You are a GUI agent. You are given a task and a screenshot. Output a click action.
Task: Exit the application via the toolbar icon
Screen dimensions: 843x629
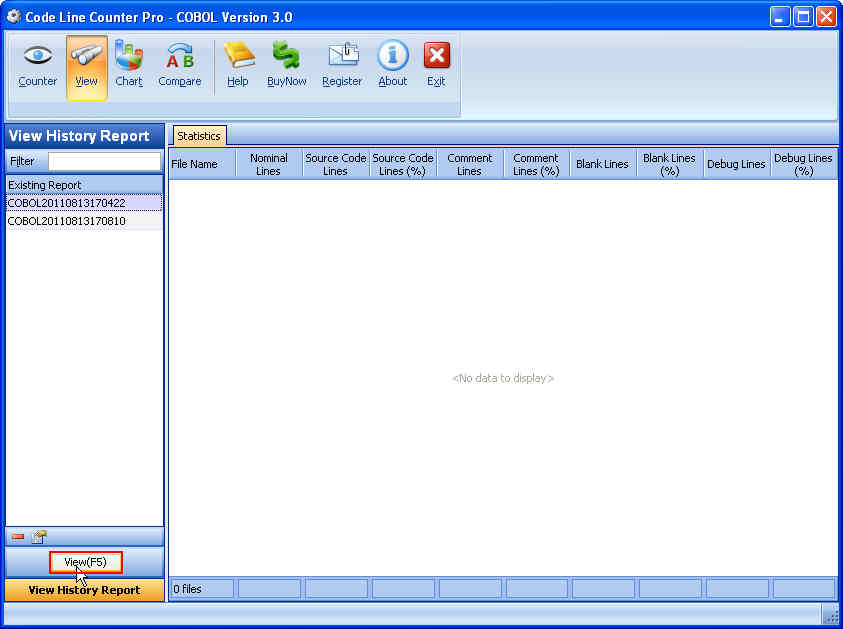[x=435, y=65]
